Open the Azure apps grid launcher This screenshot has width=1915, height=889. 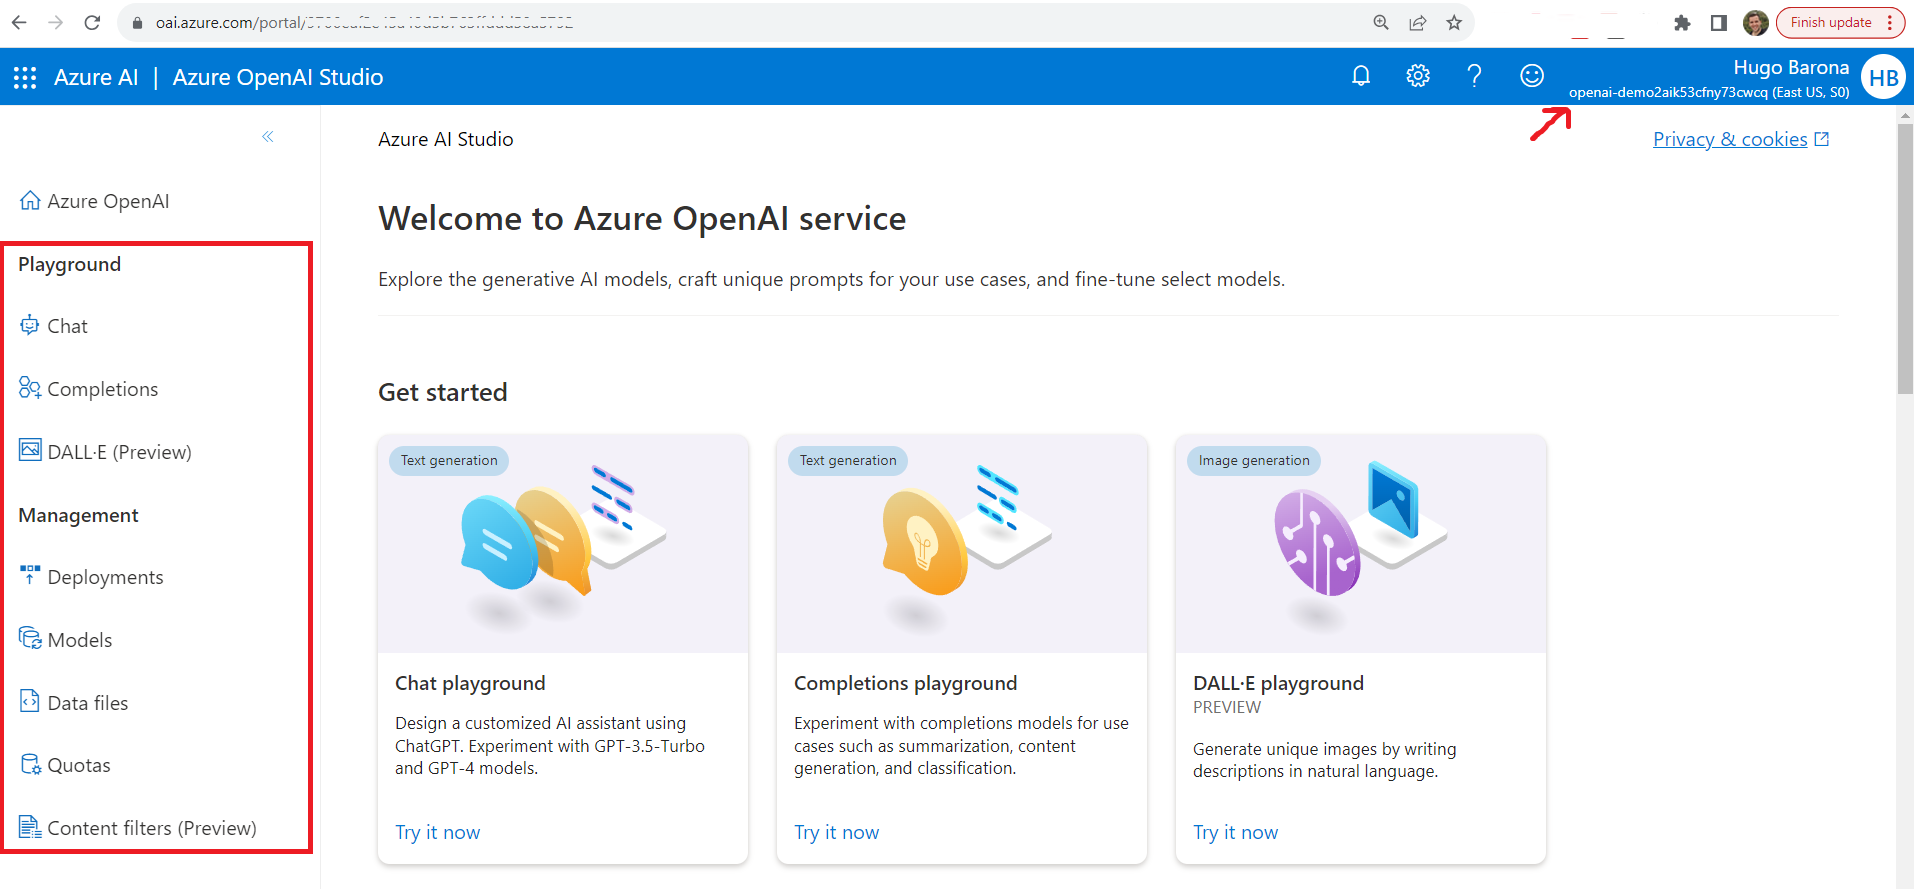click(x=25, y=77)
